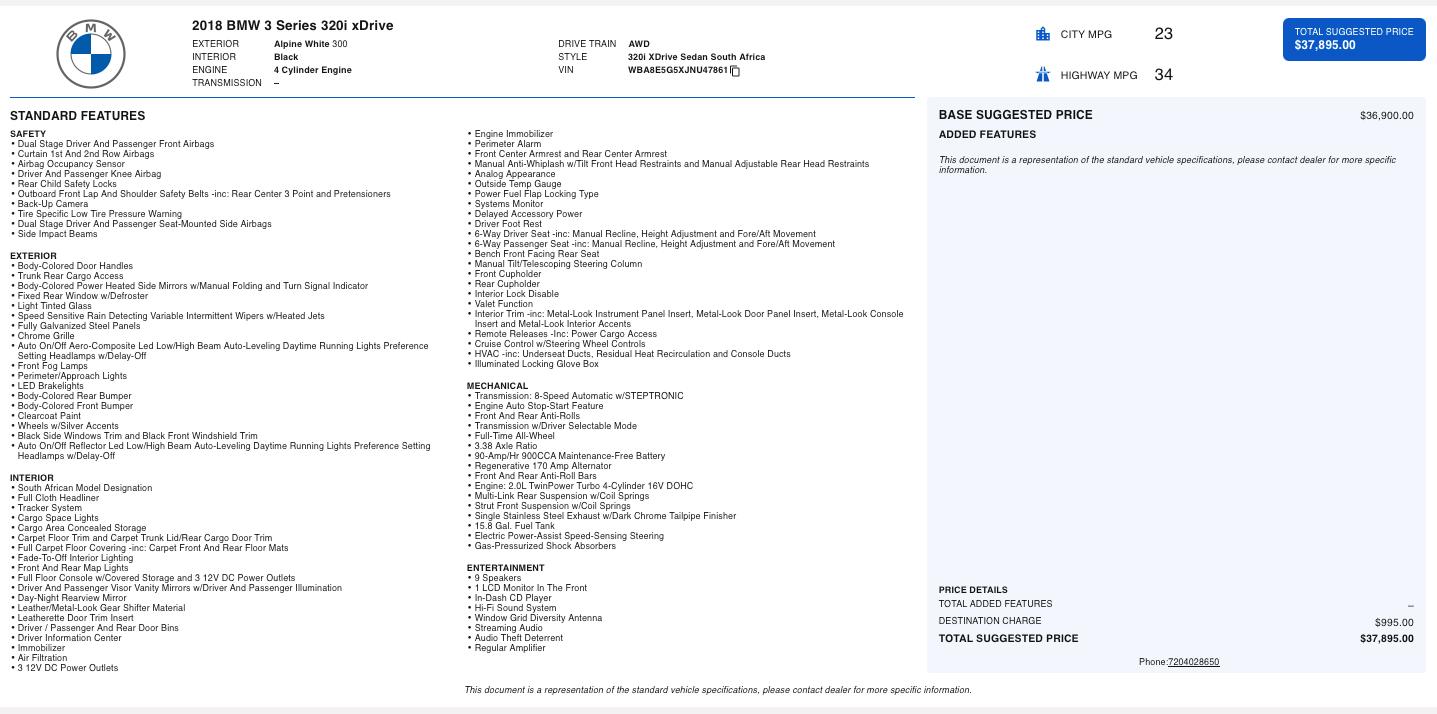Click the $36,900.00 base price amount

1386,116
